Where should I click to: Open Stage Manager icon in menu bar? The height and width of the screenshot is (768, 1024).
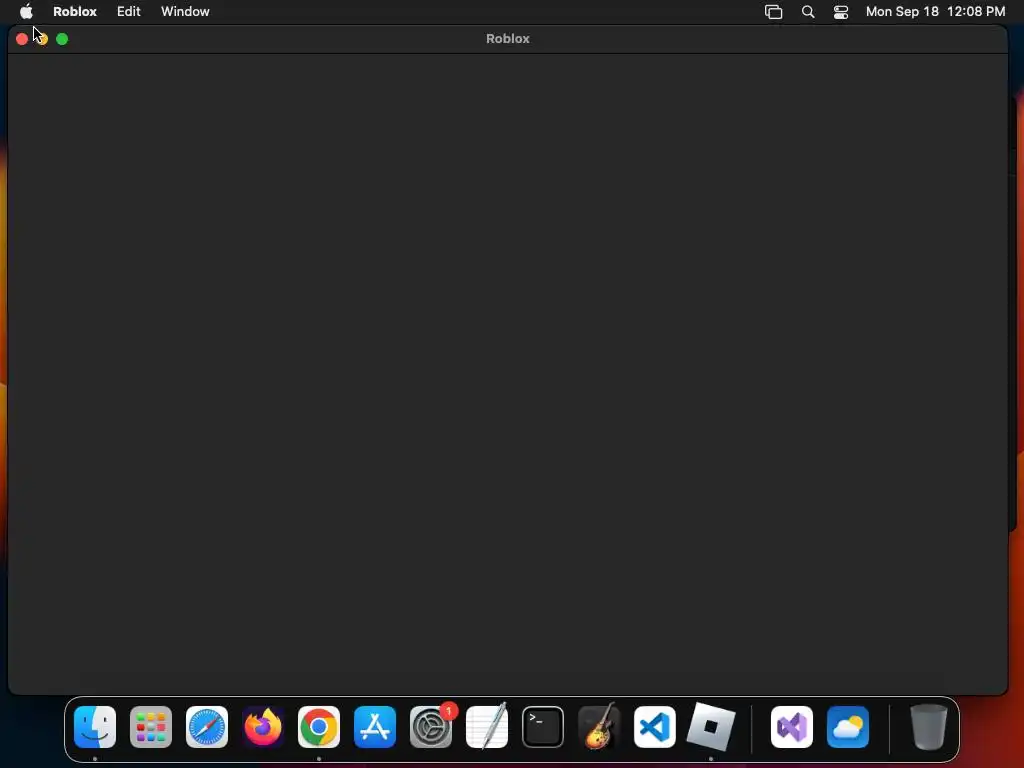(773, 12)
